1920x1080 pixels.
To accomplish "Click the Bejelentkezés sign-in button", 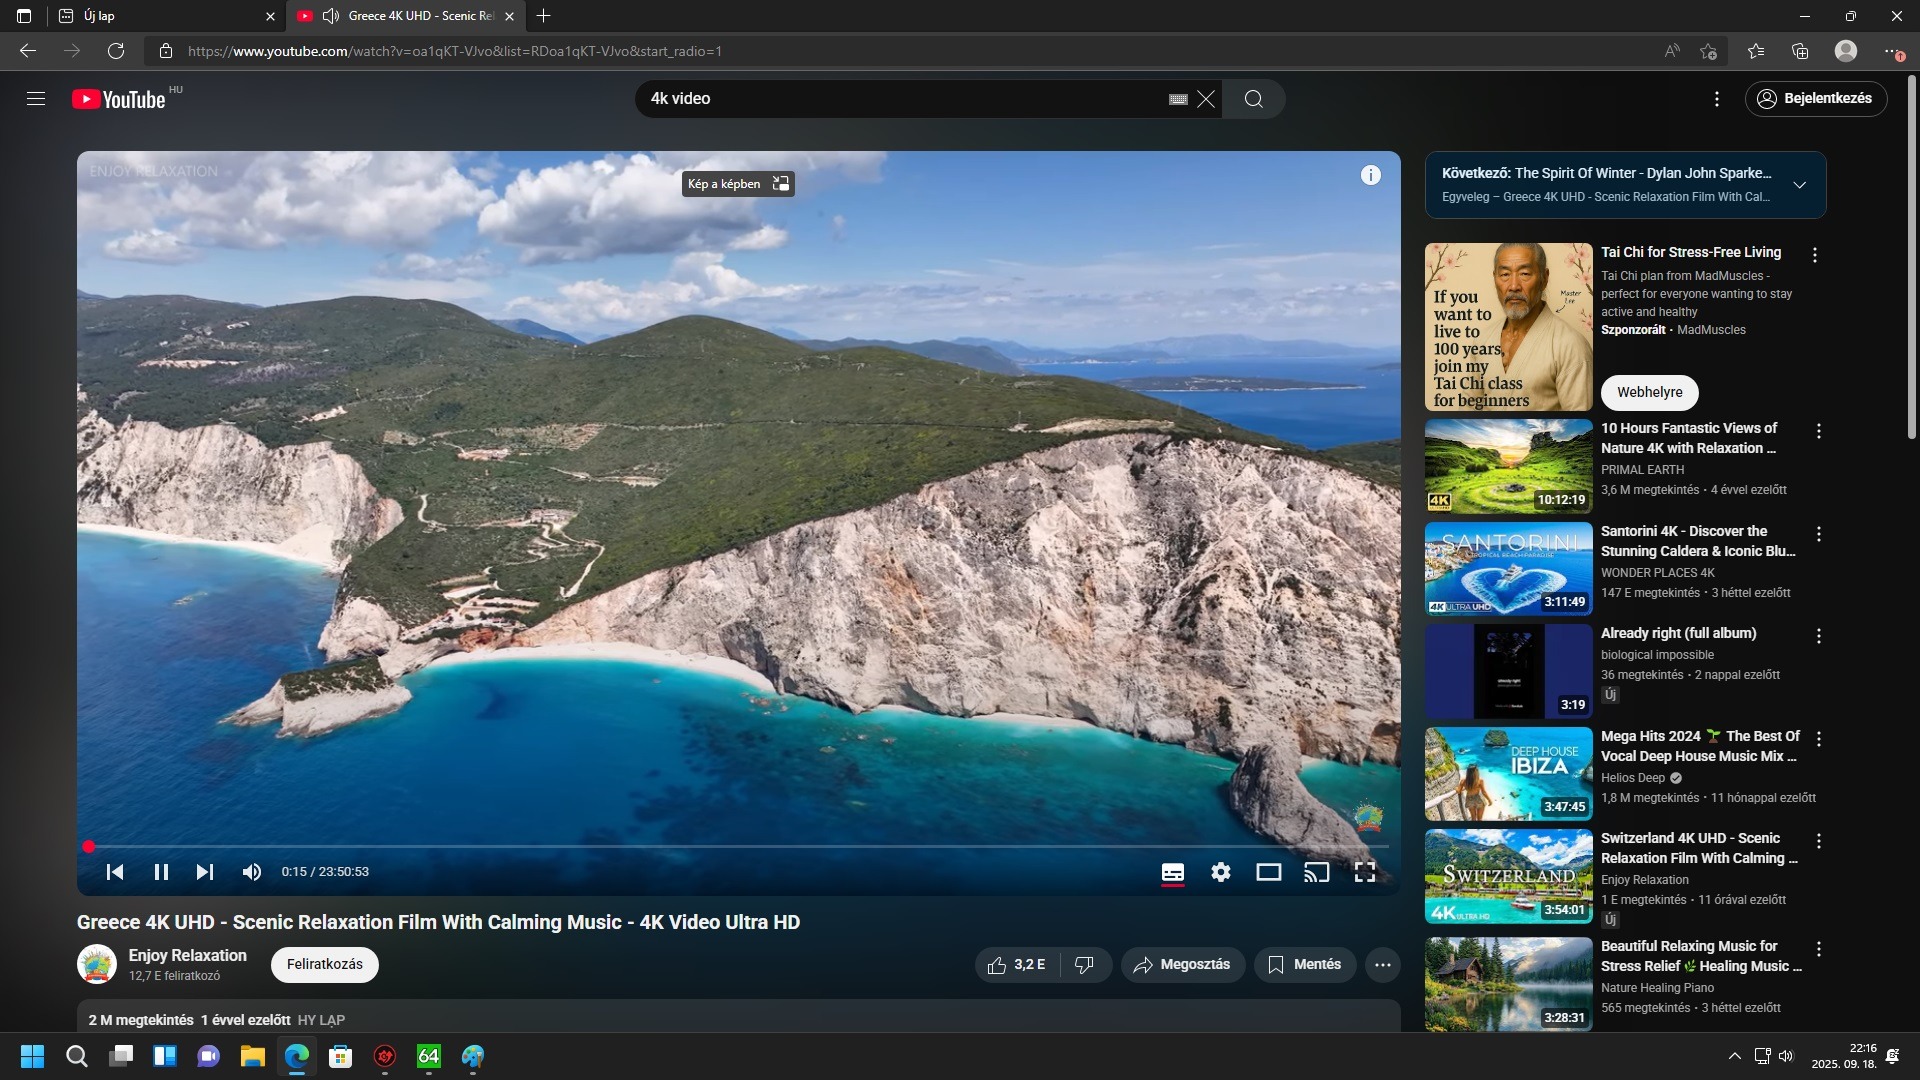I will click(1816, 98).
